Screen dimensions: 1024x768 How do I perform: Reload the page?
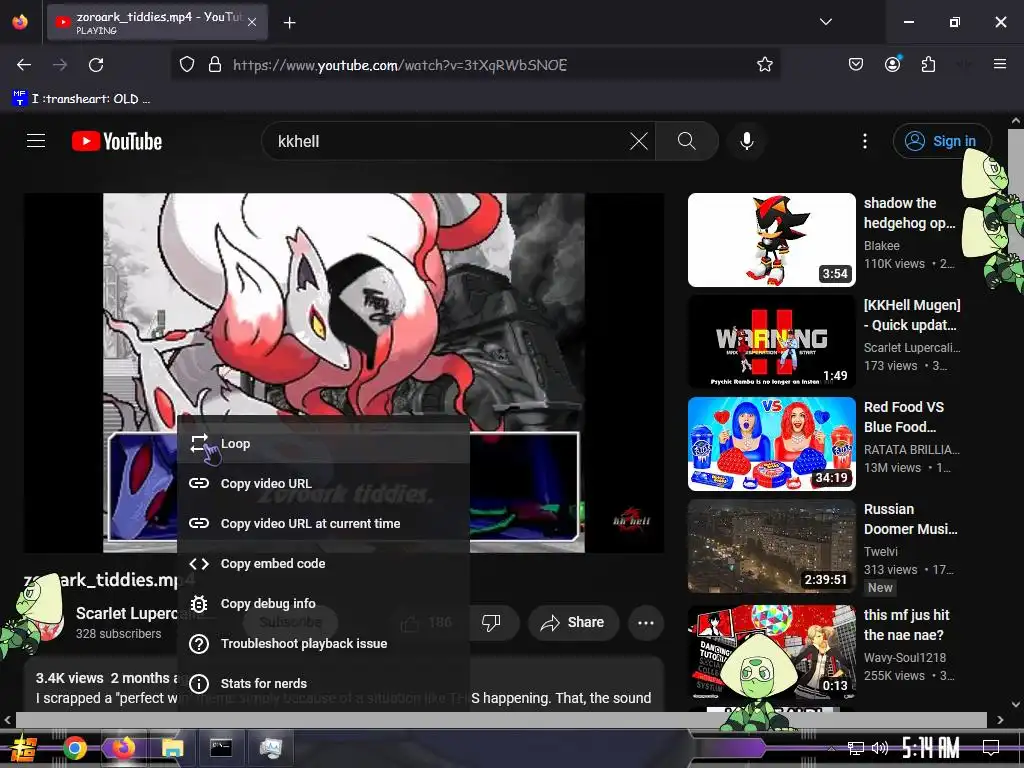pos(96,65)
